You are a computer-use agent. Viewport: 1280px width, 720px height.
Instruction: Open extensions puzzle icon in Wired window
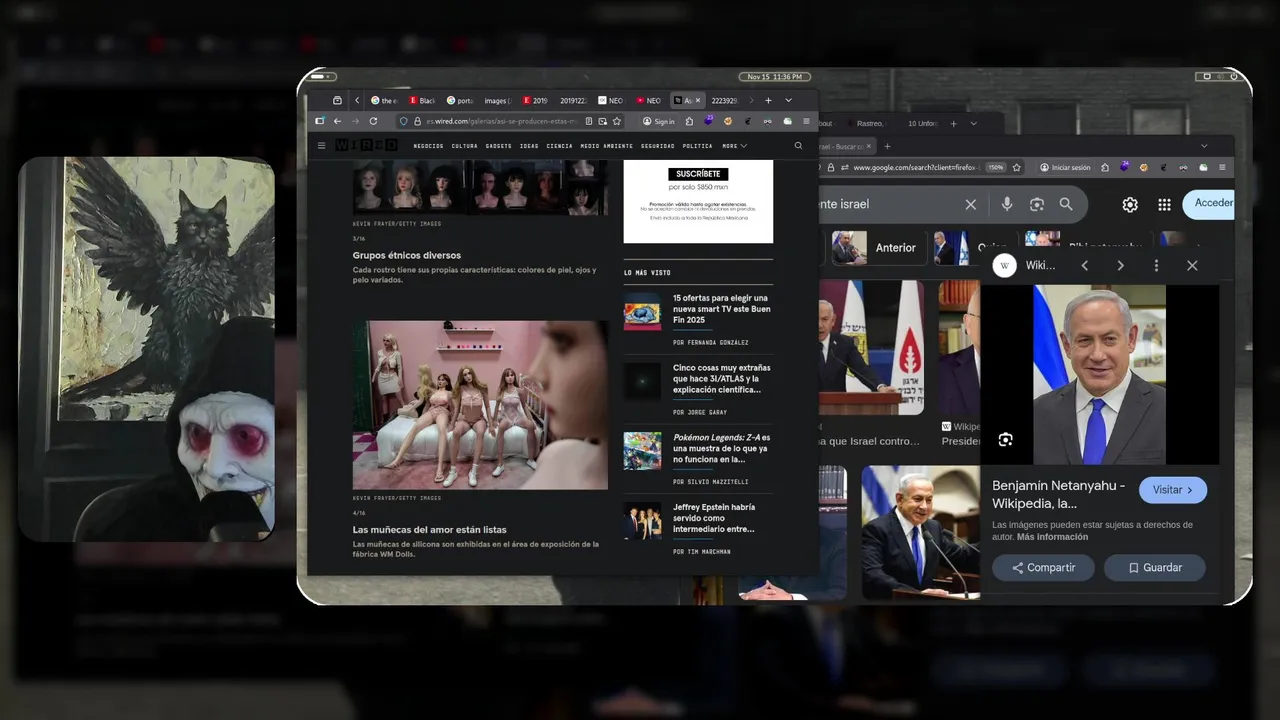(x=689, y=121)
